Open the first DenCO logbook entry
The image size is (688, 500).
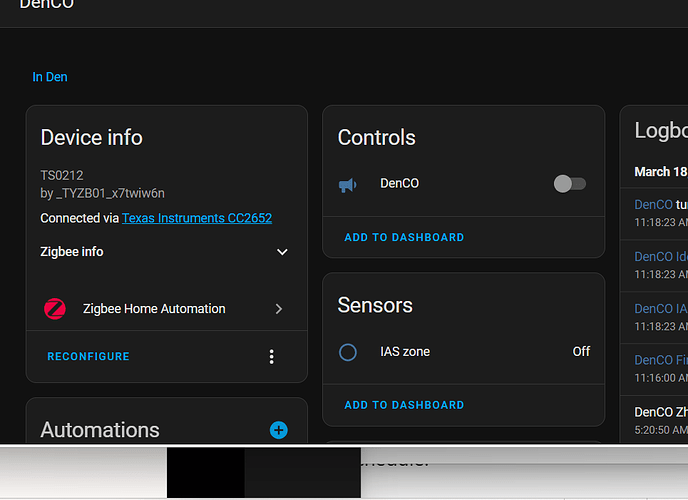654,205
